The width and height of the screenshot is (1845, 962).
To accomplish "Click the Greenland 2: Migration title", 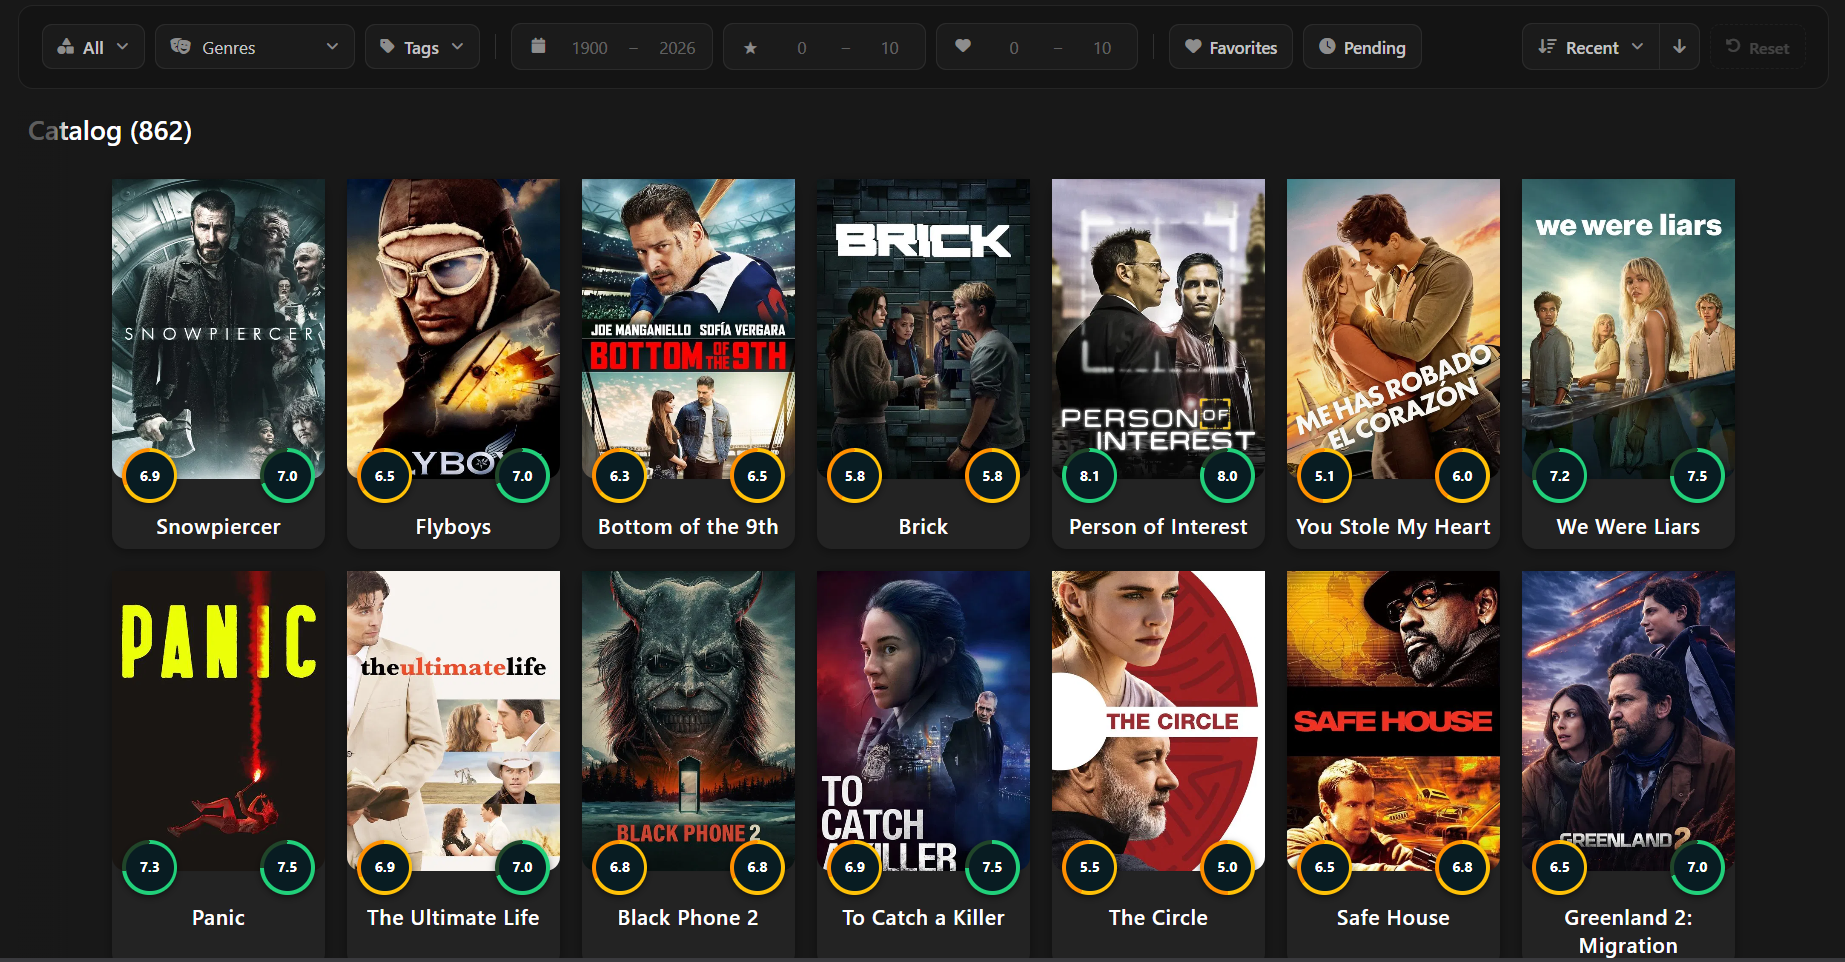I will [1628, 932].
